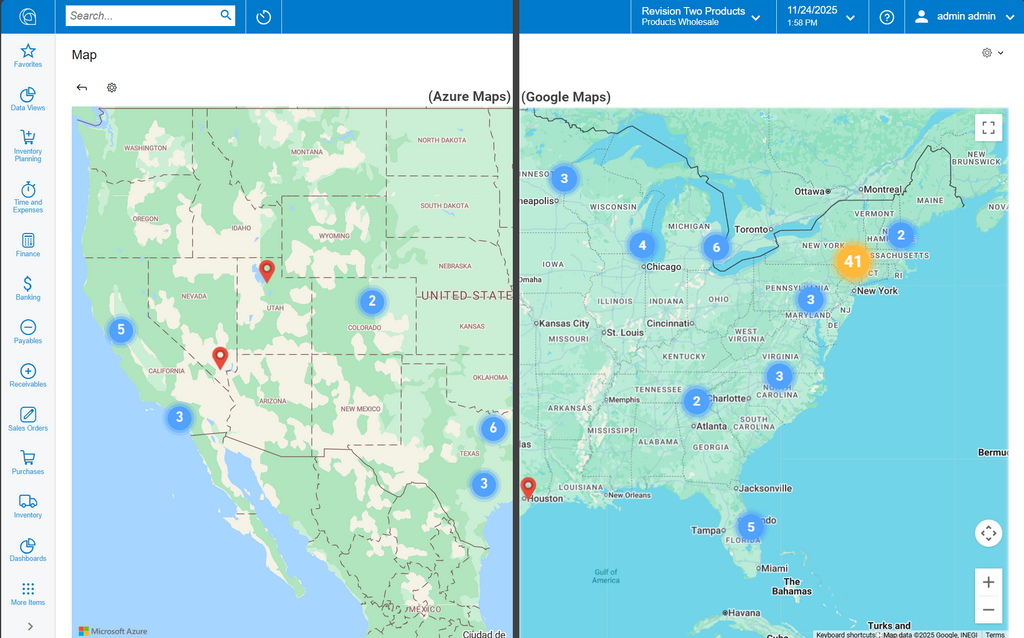Open More Items menu in sidebar
The height and width of the screenshot is (638, 1024).
28,594
